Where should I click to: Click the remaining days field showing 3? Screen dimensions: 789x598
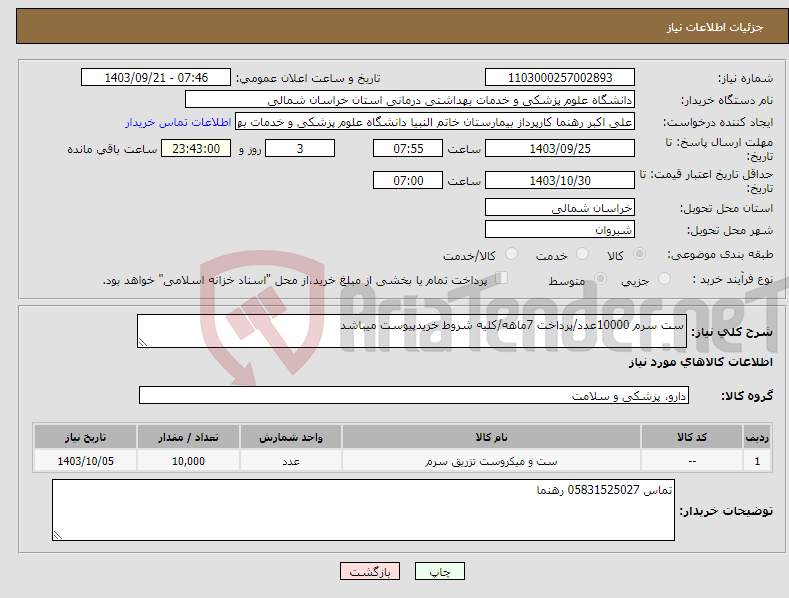[x=300, y=148]
